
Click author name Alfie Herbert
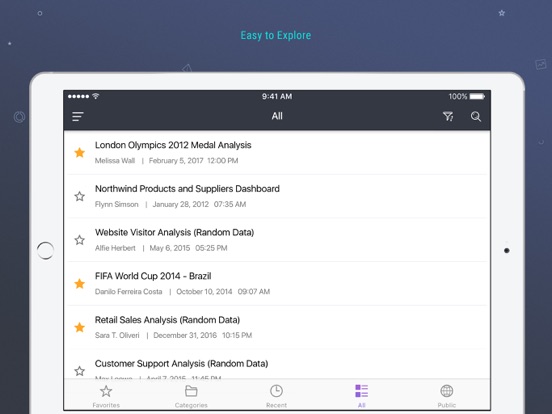(x=115, y=248)
